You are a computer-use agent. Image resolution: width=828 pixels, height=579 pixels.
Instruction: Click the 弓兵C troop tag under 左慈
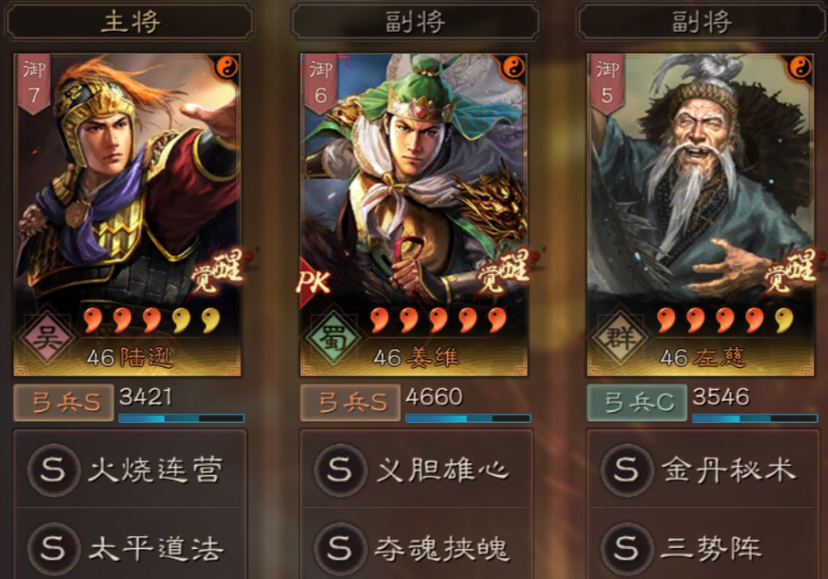coord(637,403)
